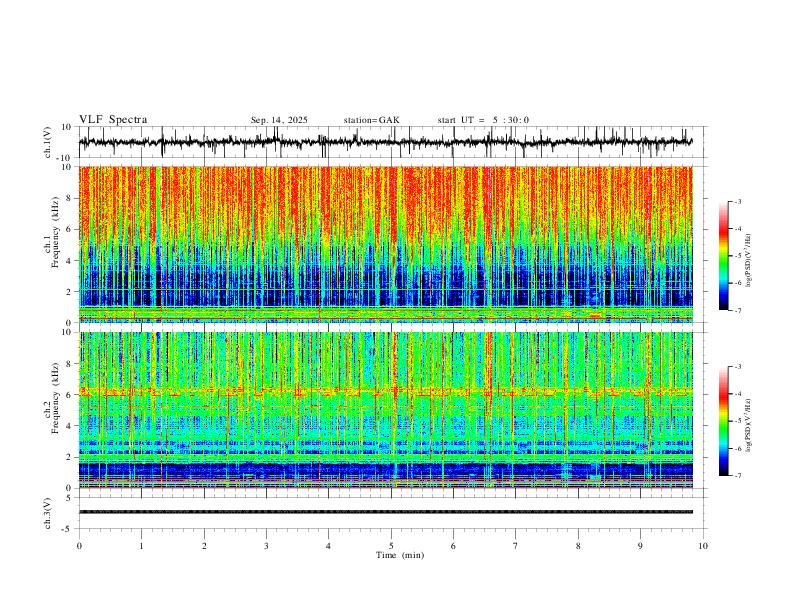
Task: Click the '3' tick on the time axis
Action: point(266,546)
